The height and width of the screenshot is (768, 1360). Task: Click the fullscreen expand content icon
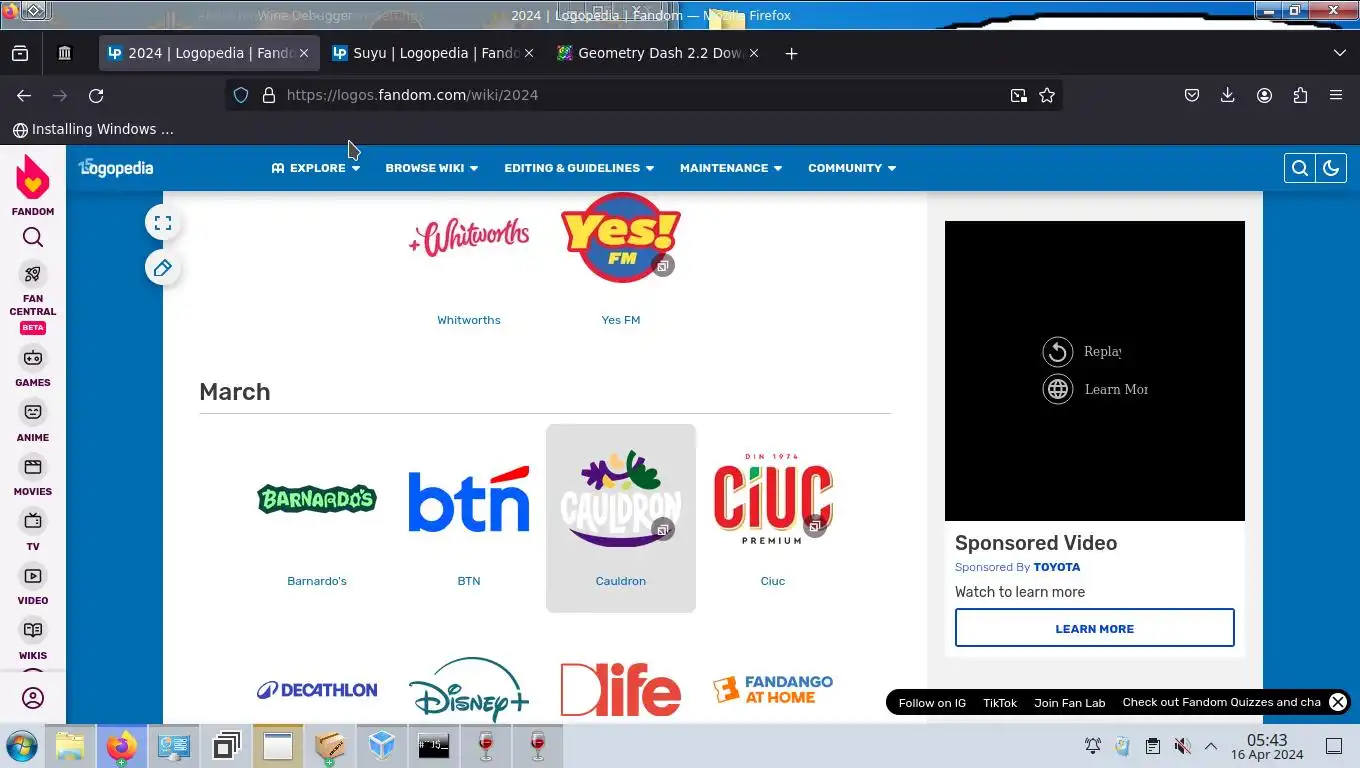tap(163, 223)
